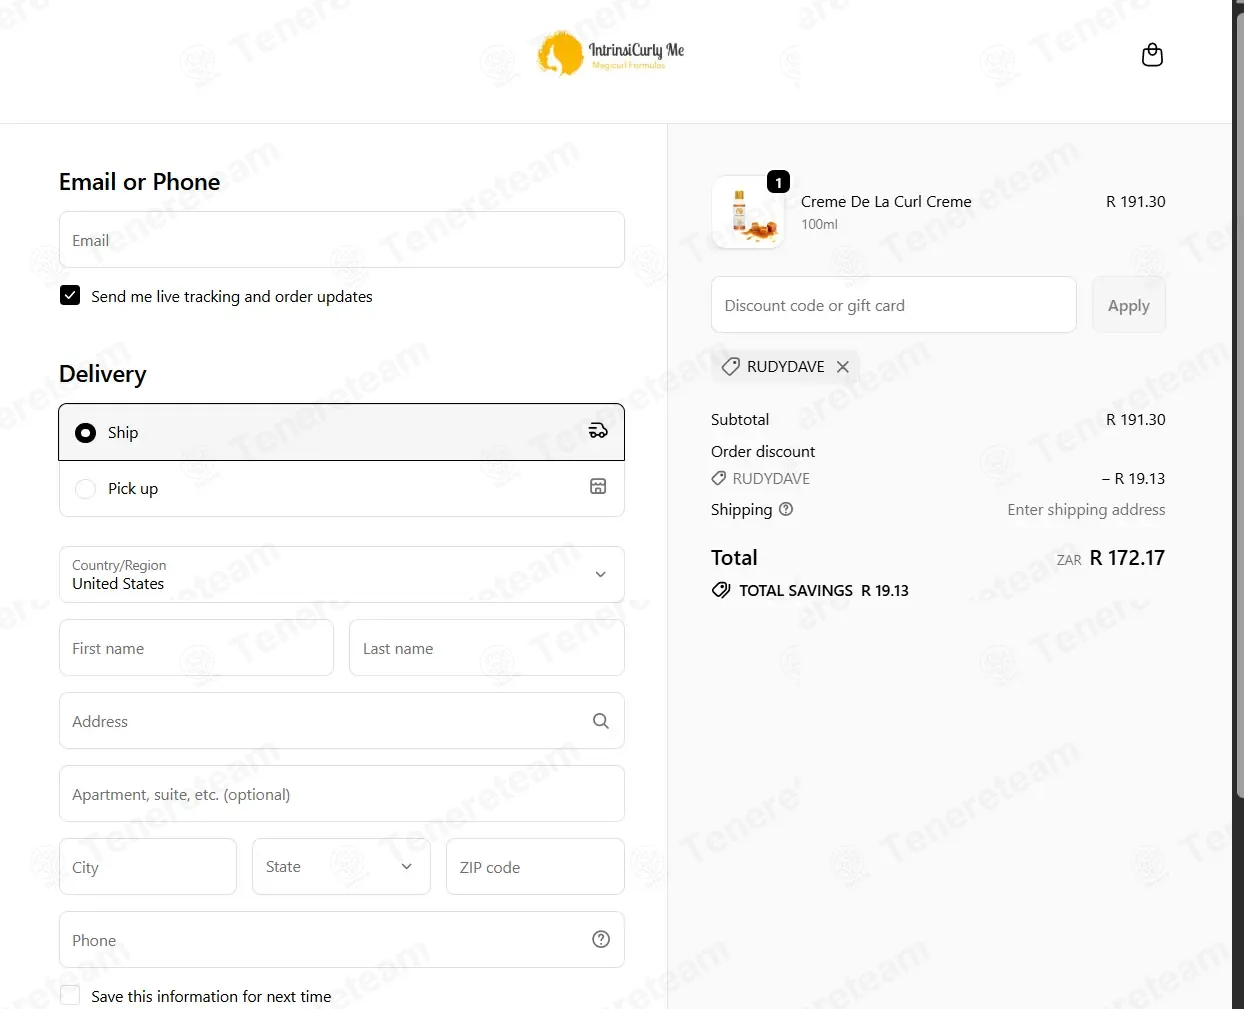Expand the State dropdown

click(341, 866)
